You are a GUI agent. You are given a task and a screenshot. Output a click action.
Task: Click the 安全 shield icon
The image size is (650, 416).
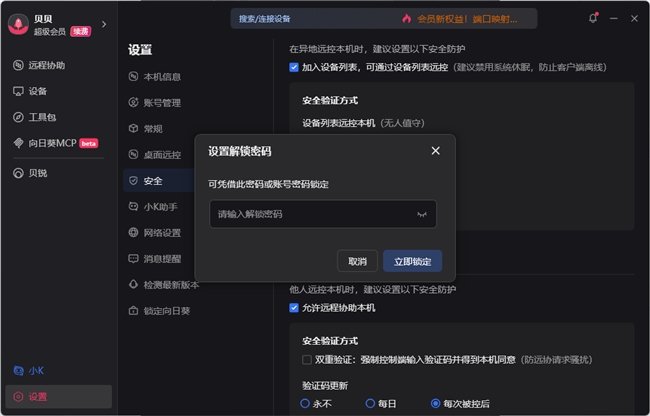point(133,180)
